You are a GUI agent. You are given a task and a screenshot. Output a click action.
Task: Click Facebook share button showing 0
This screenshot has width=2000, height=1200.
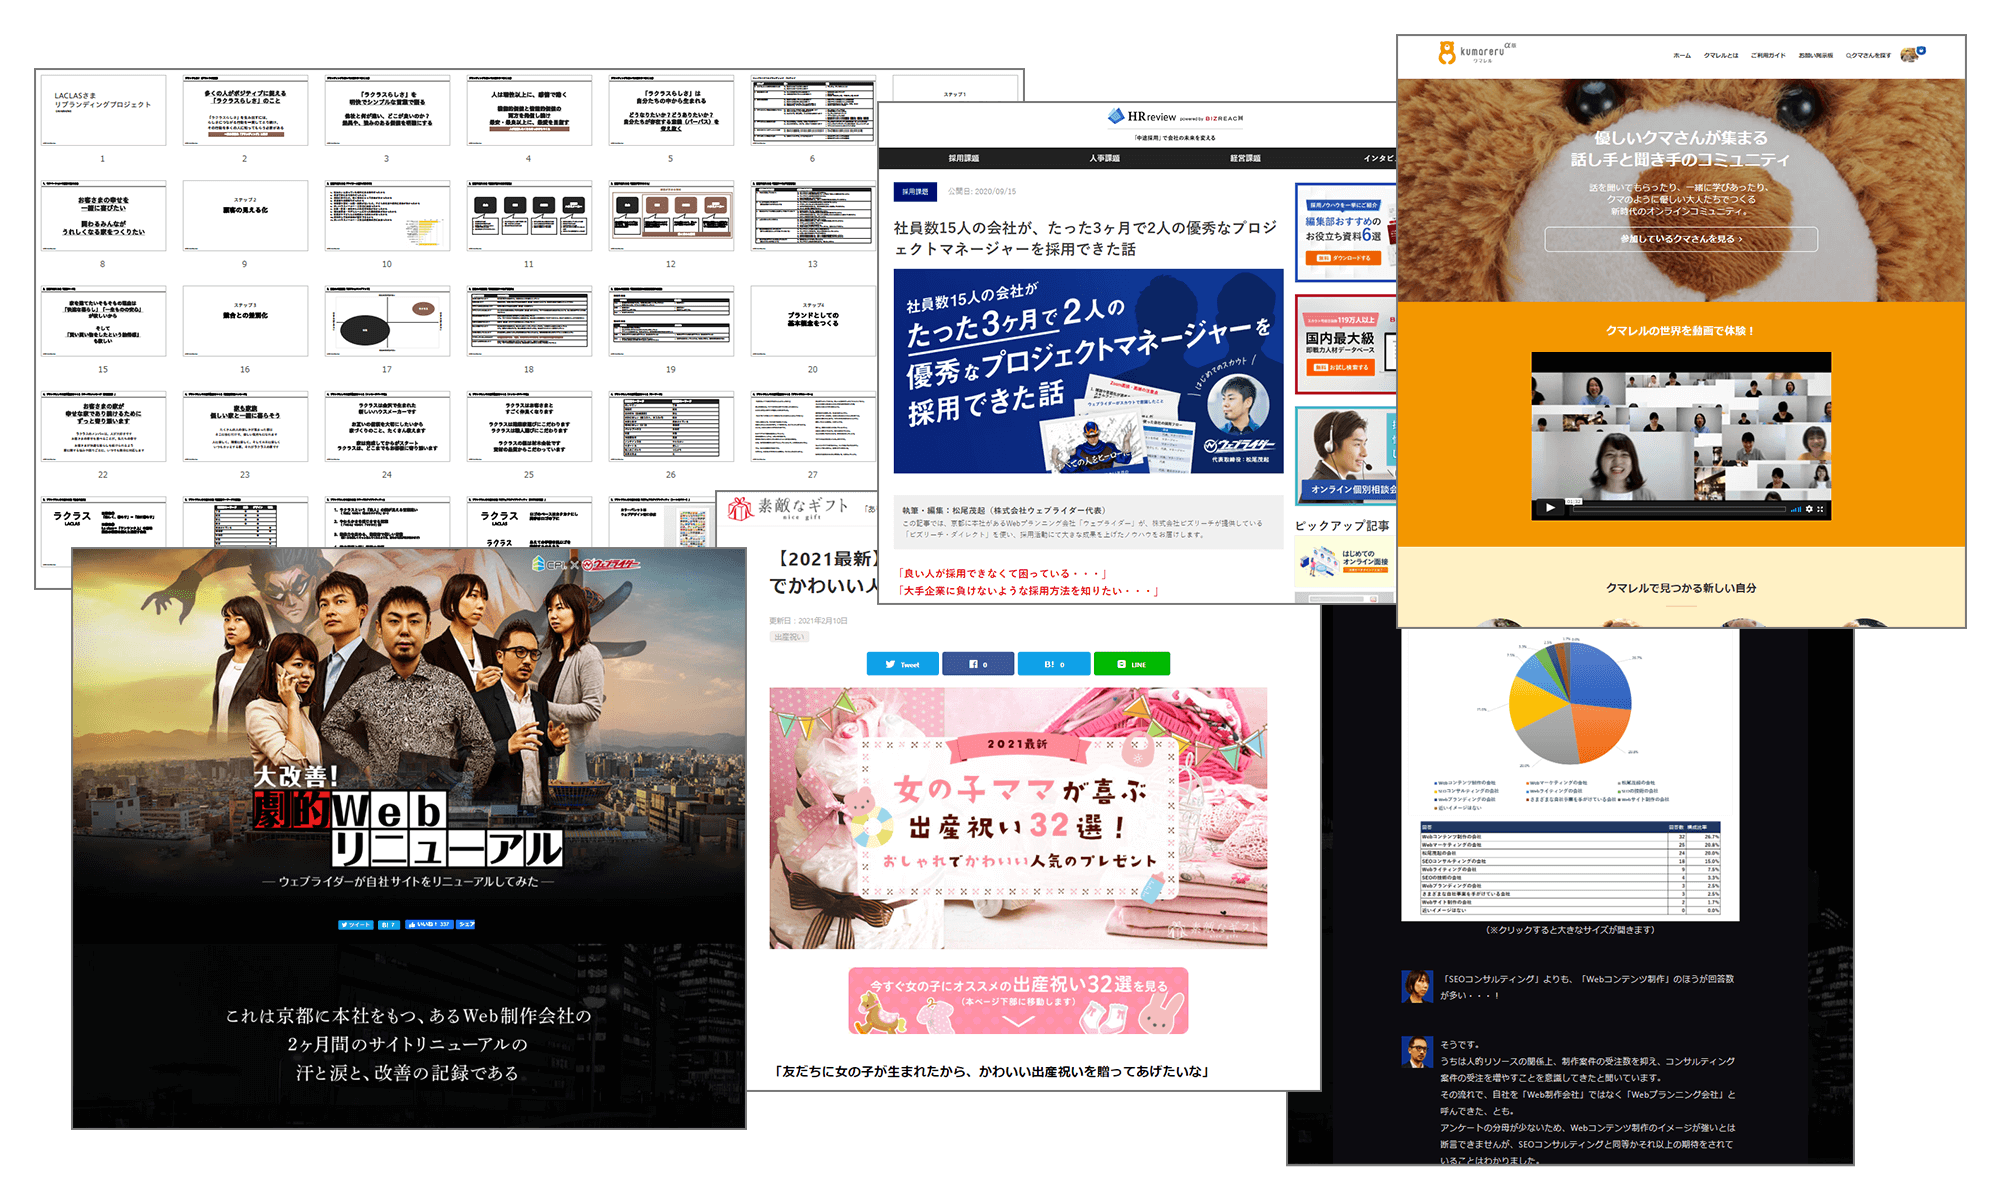pyautogui.click(x=978, y=664)
